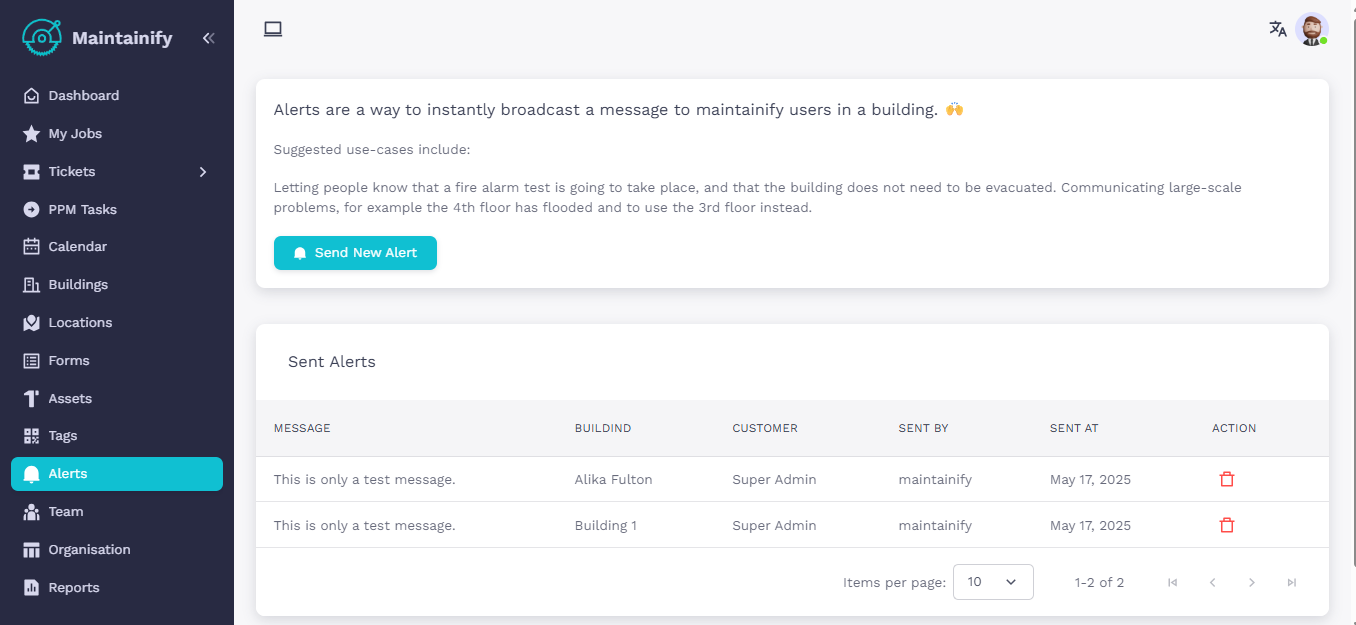The height and width of the screenshot is (625, 1356).
Task: Open the Items per page dropdown
Action: tap(992, 582)
